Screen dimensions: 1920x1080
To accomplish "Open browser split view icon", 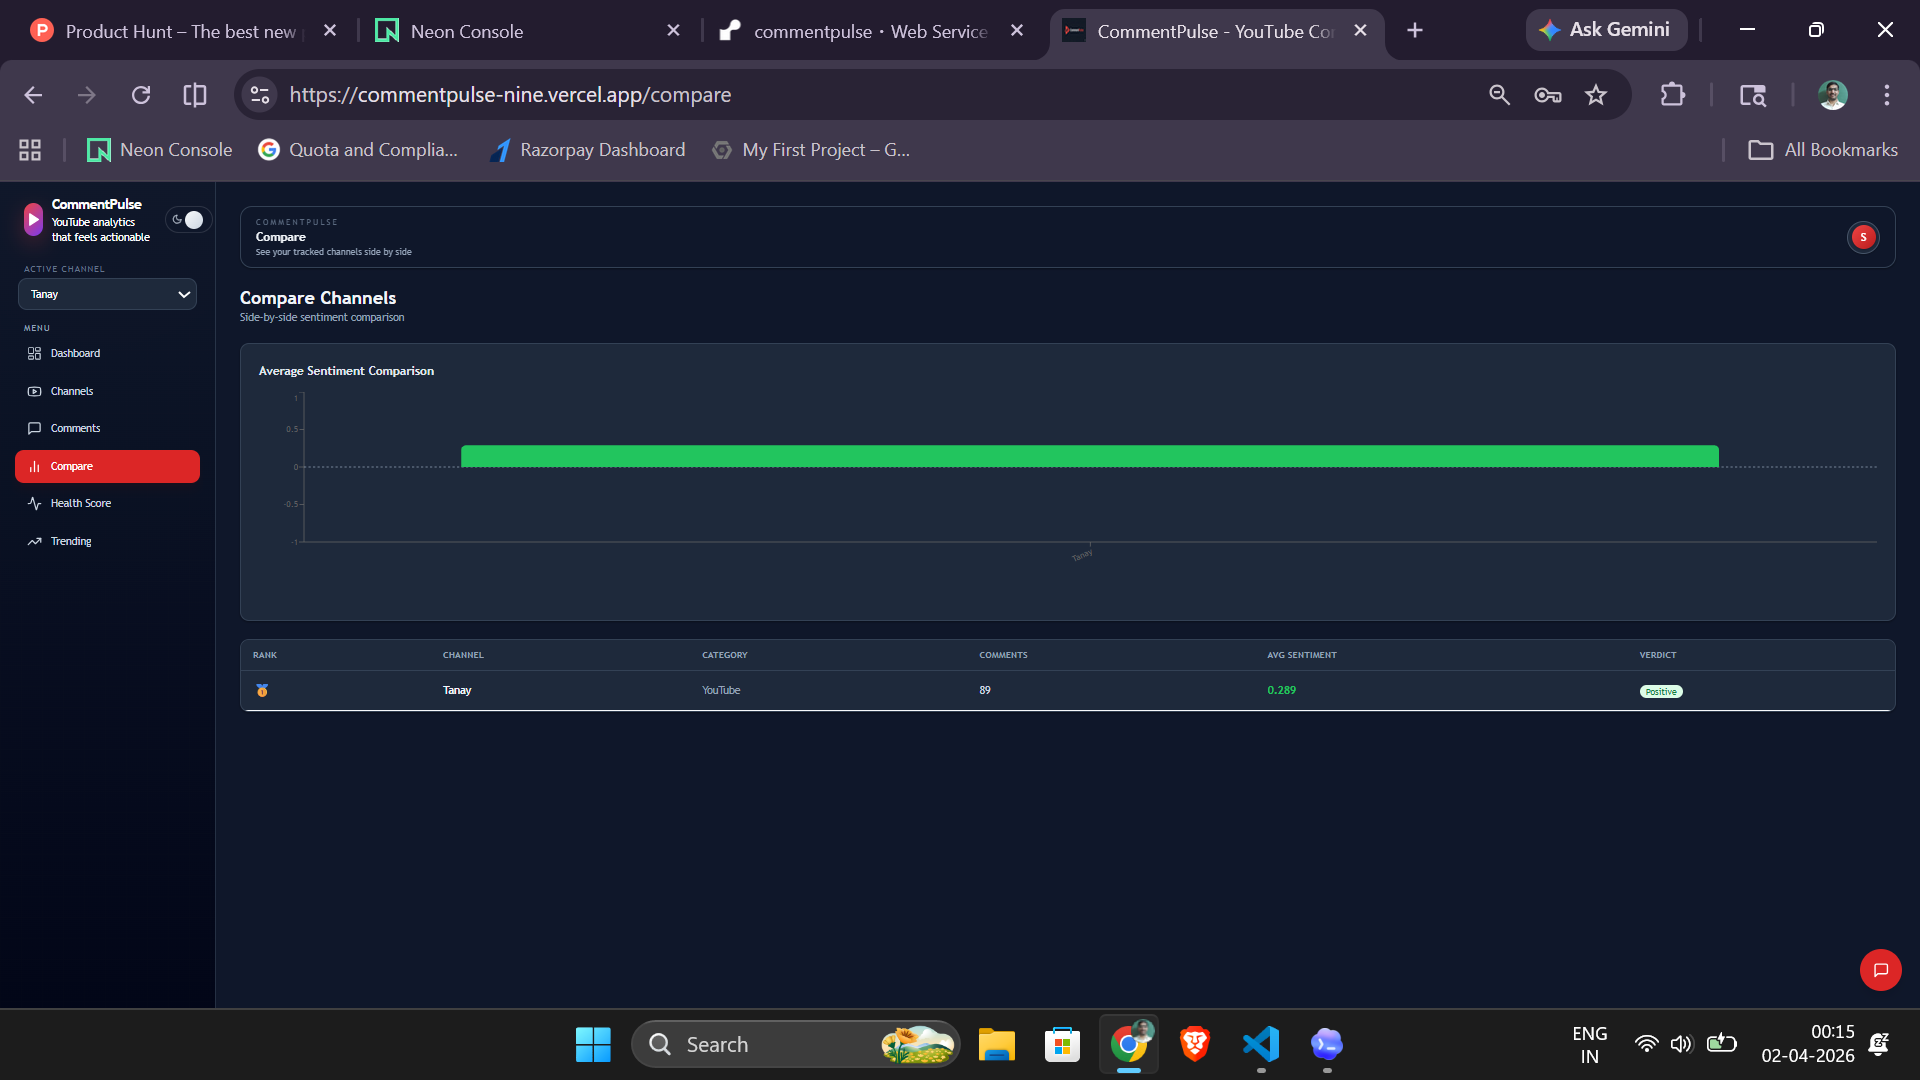I will point(195,95).
